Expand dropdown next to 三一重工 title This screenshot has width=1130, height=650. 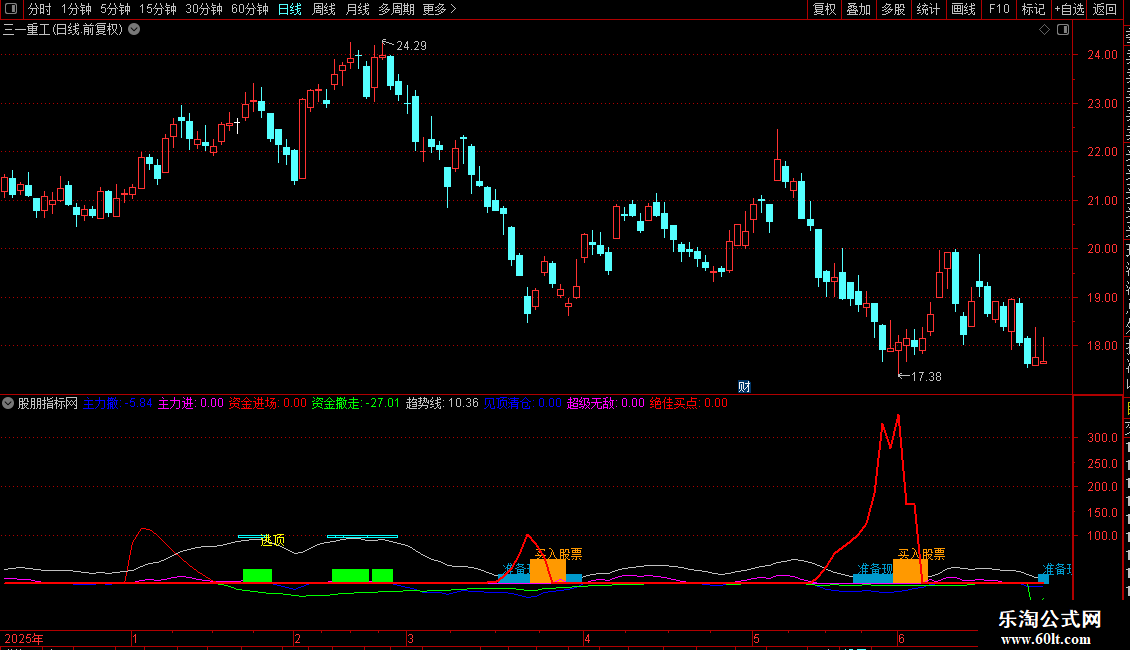click(134, 30)
